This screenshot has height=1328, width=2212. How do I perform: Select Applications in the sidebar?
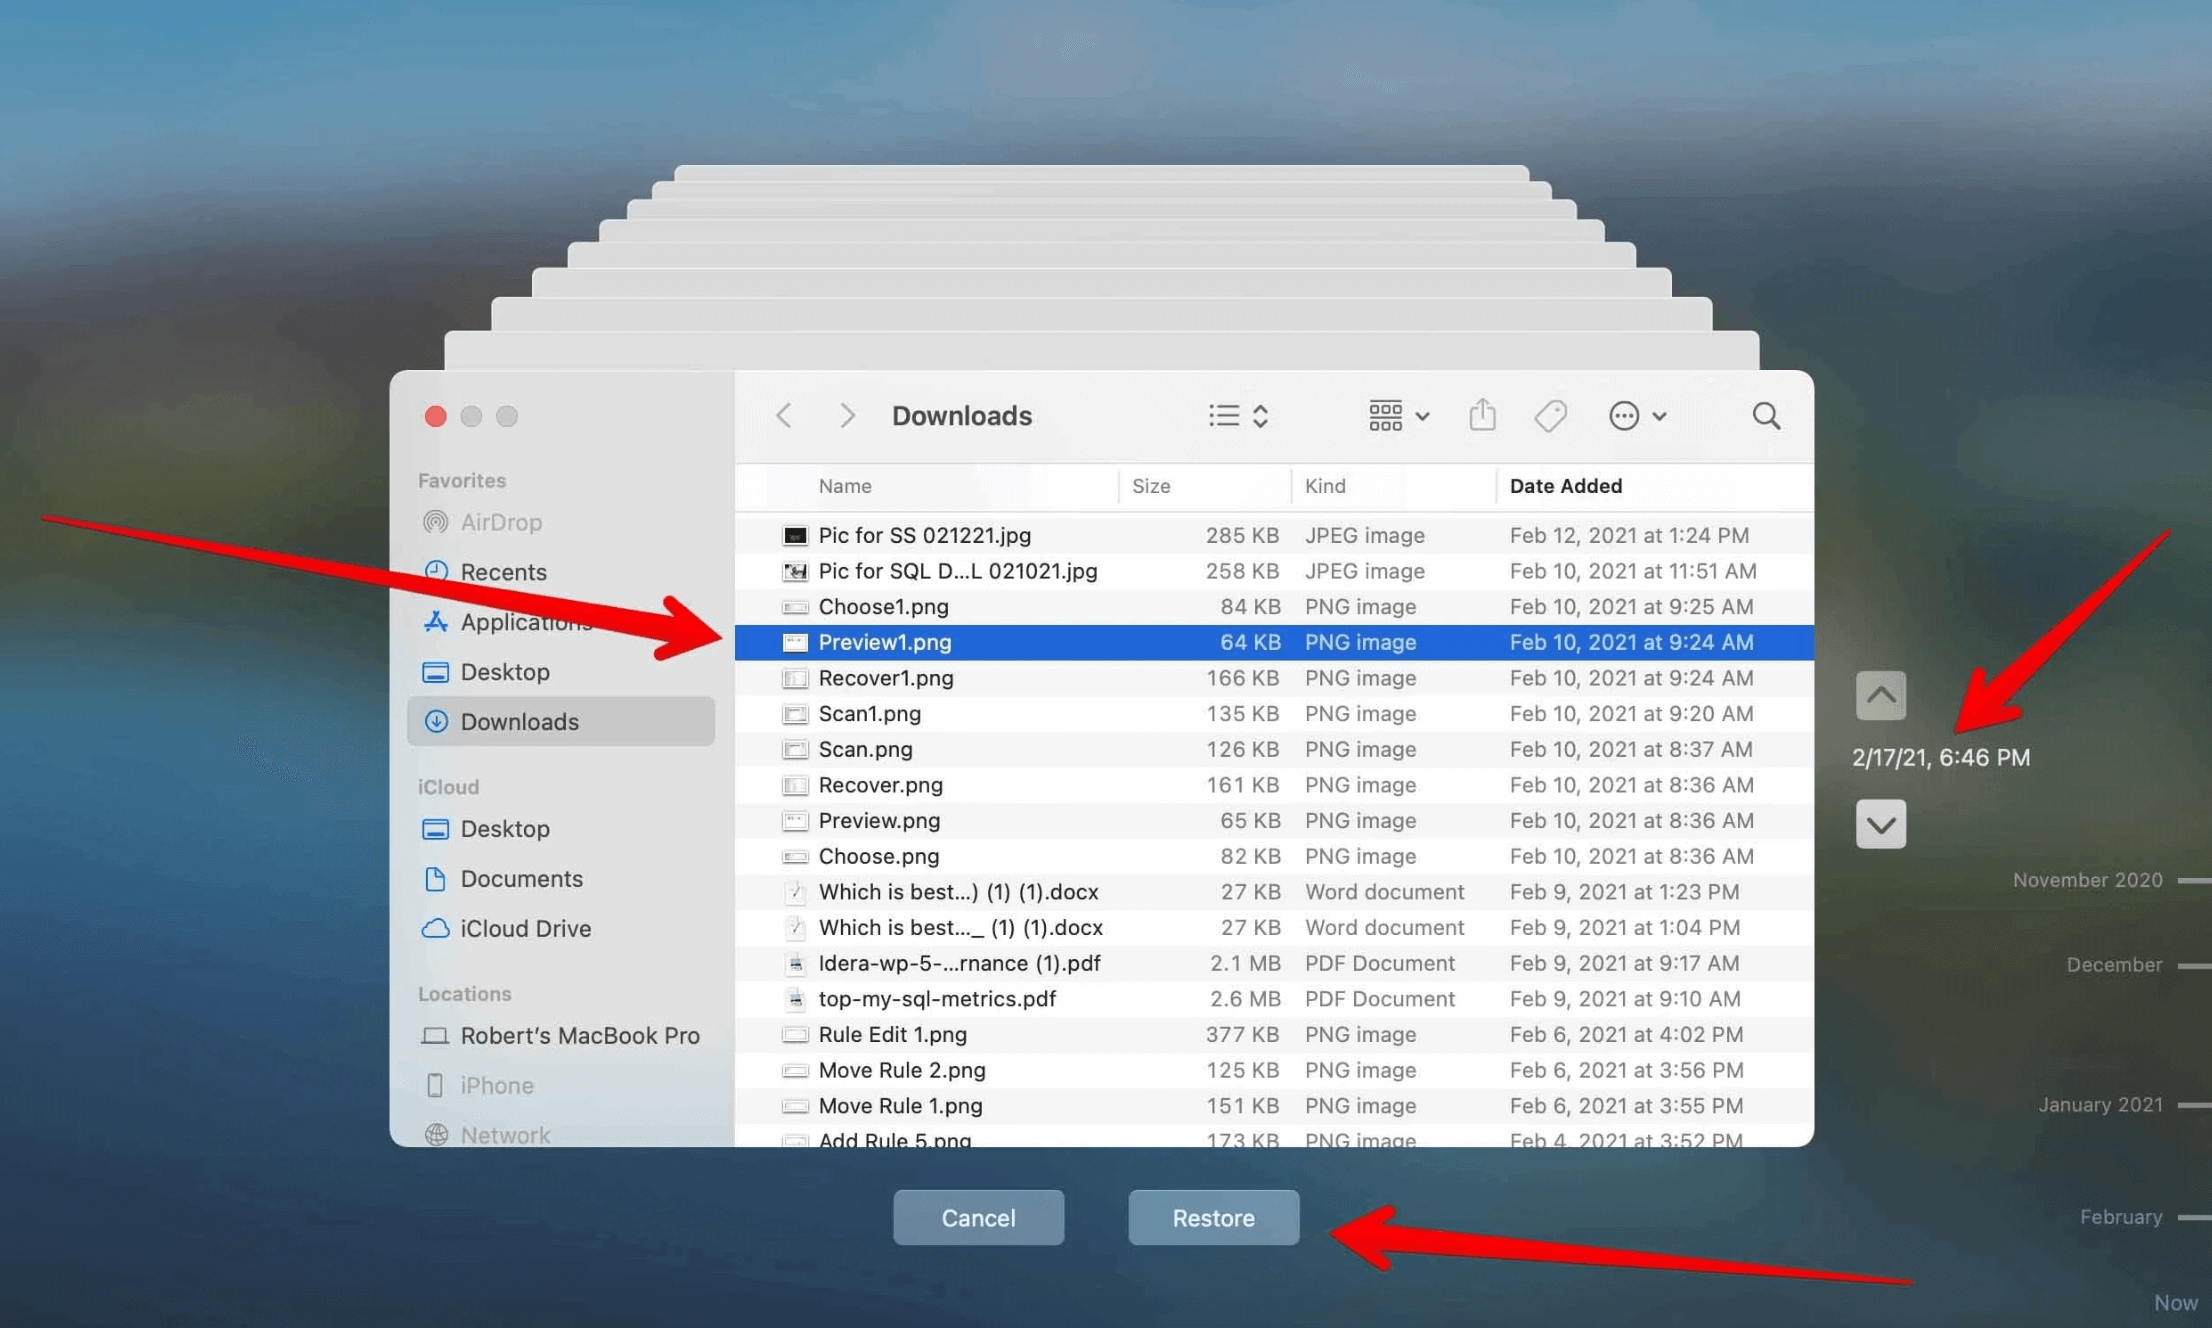525,621
